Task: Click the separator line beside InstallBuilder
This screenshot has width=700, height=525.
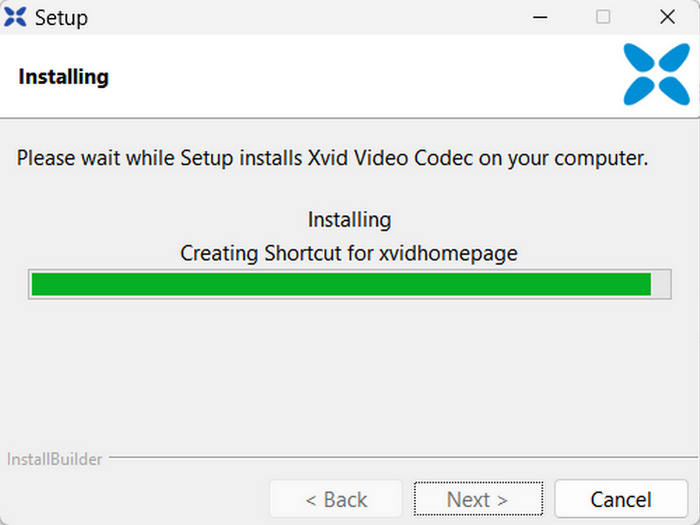Action: [x=400, y=459]
